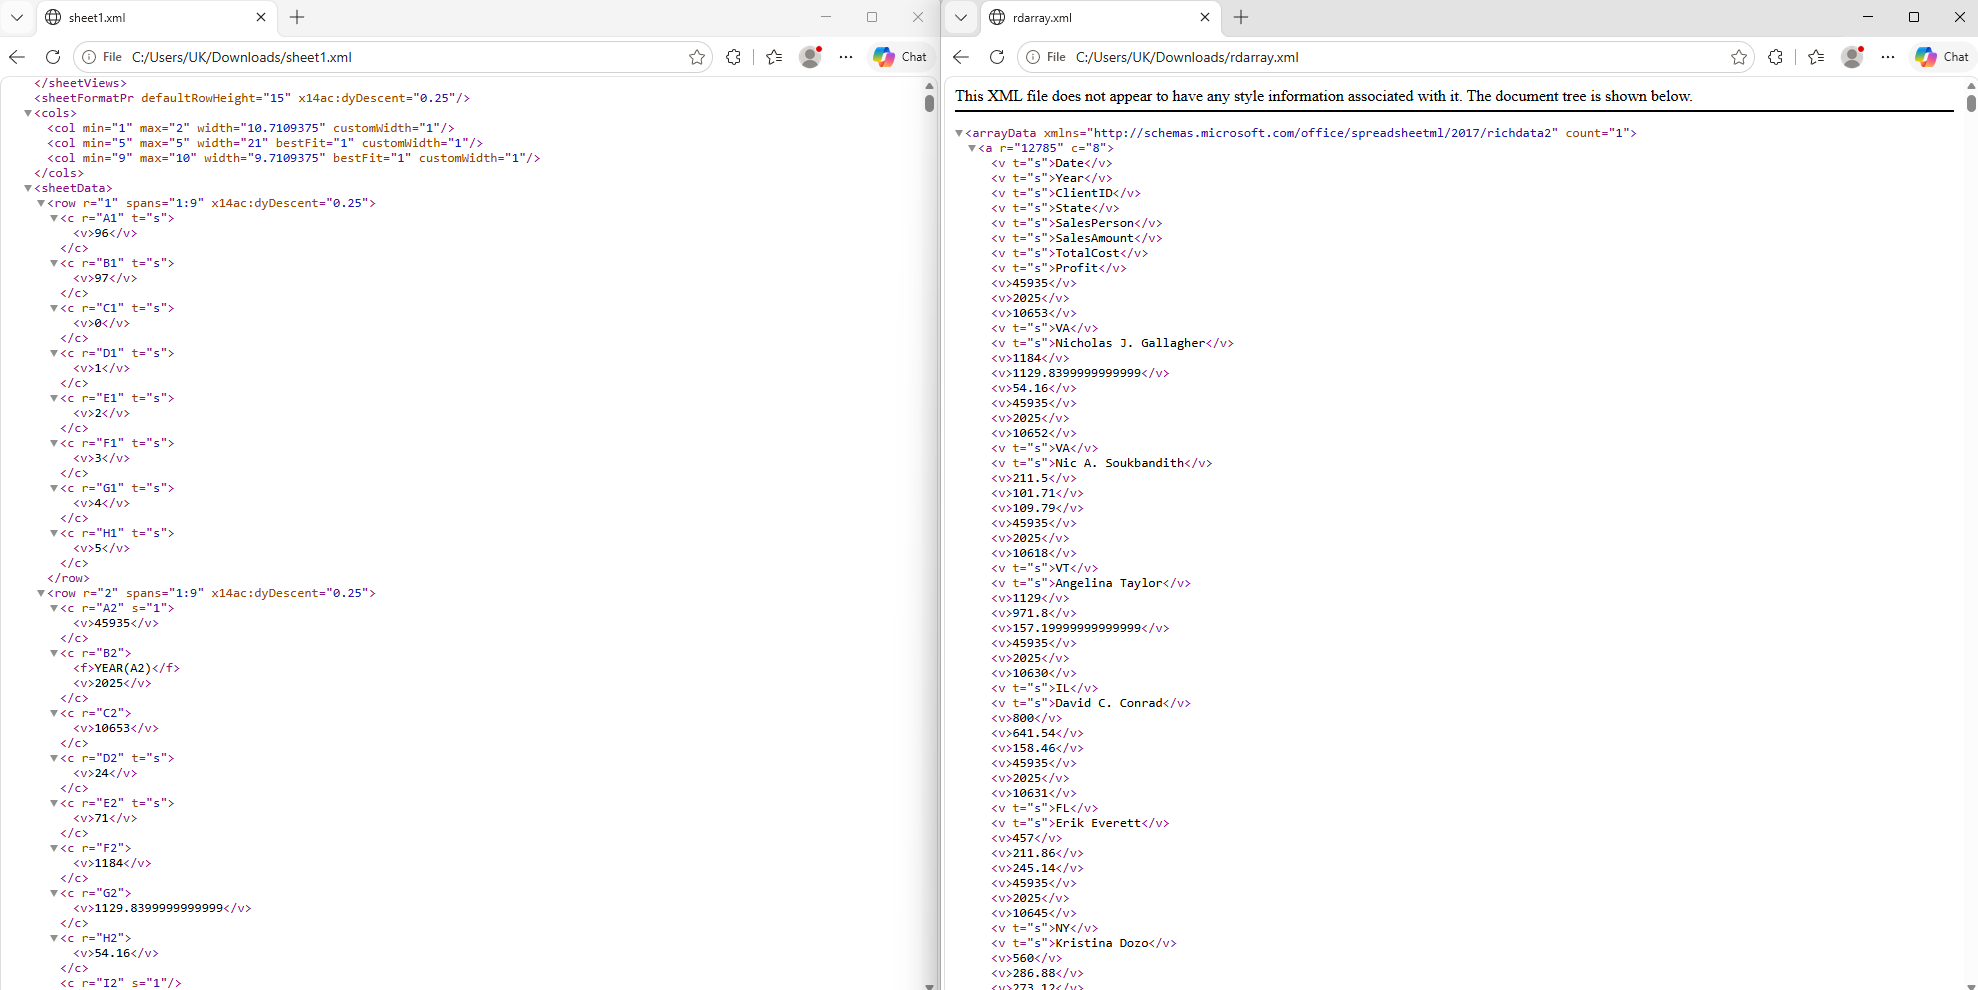1978x990 pixels.
Task: Open a new tab in rdarray.xml window
Action: [1241, 17]
